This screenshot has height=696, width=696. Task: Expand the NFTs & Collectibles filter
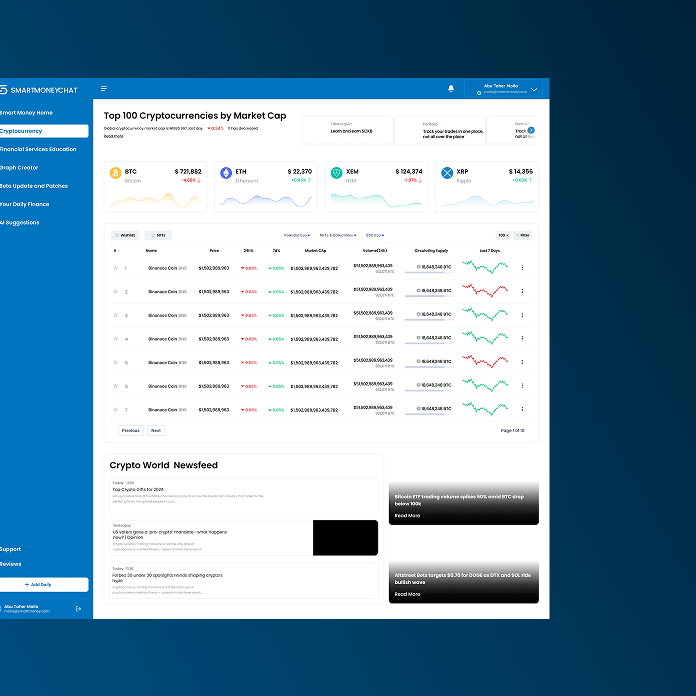[338, 235]
